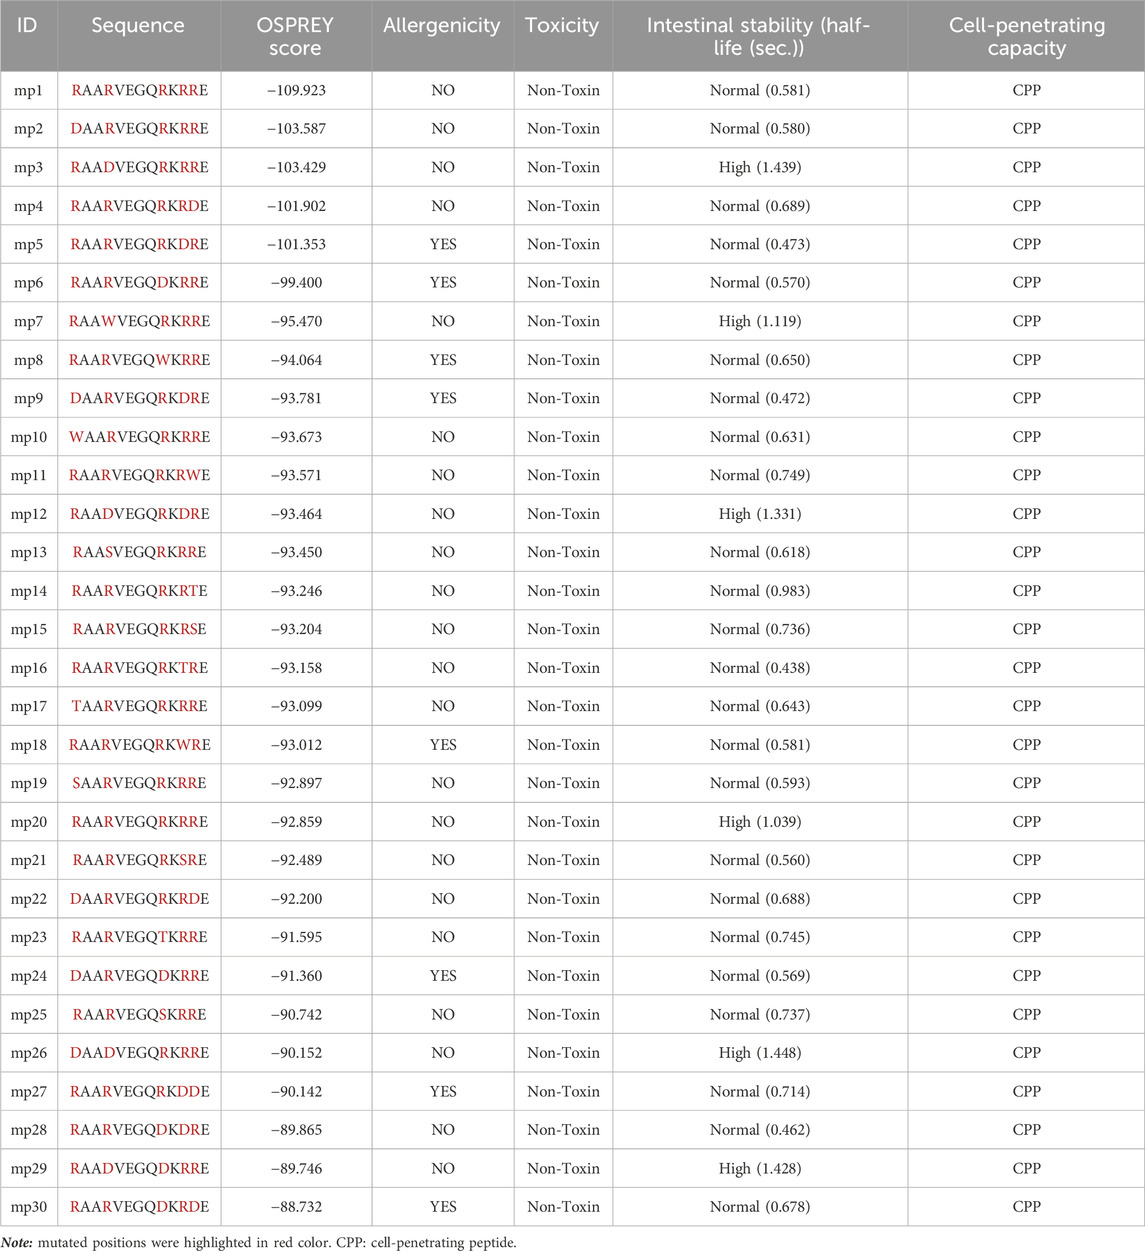
Task: Select the Cell-penetrating capacity header
Action: pos(1027,36)
